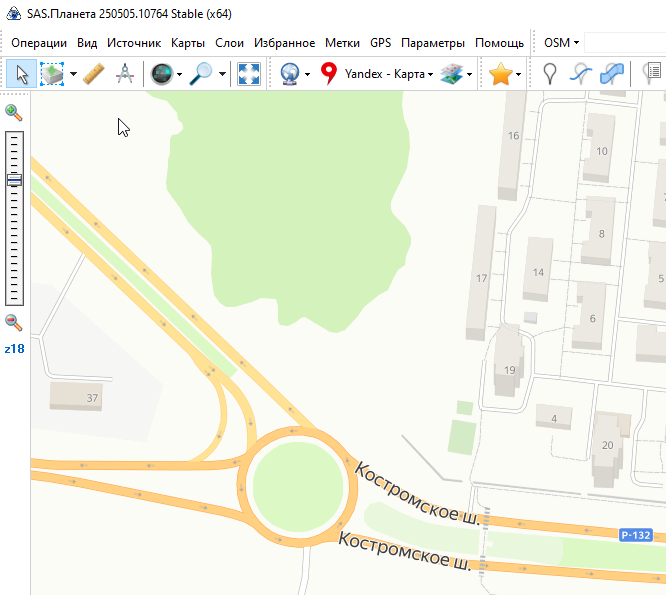Select the add polygon tool
666x595 pixels.
tap(612, 74)
